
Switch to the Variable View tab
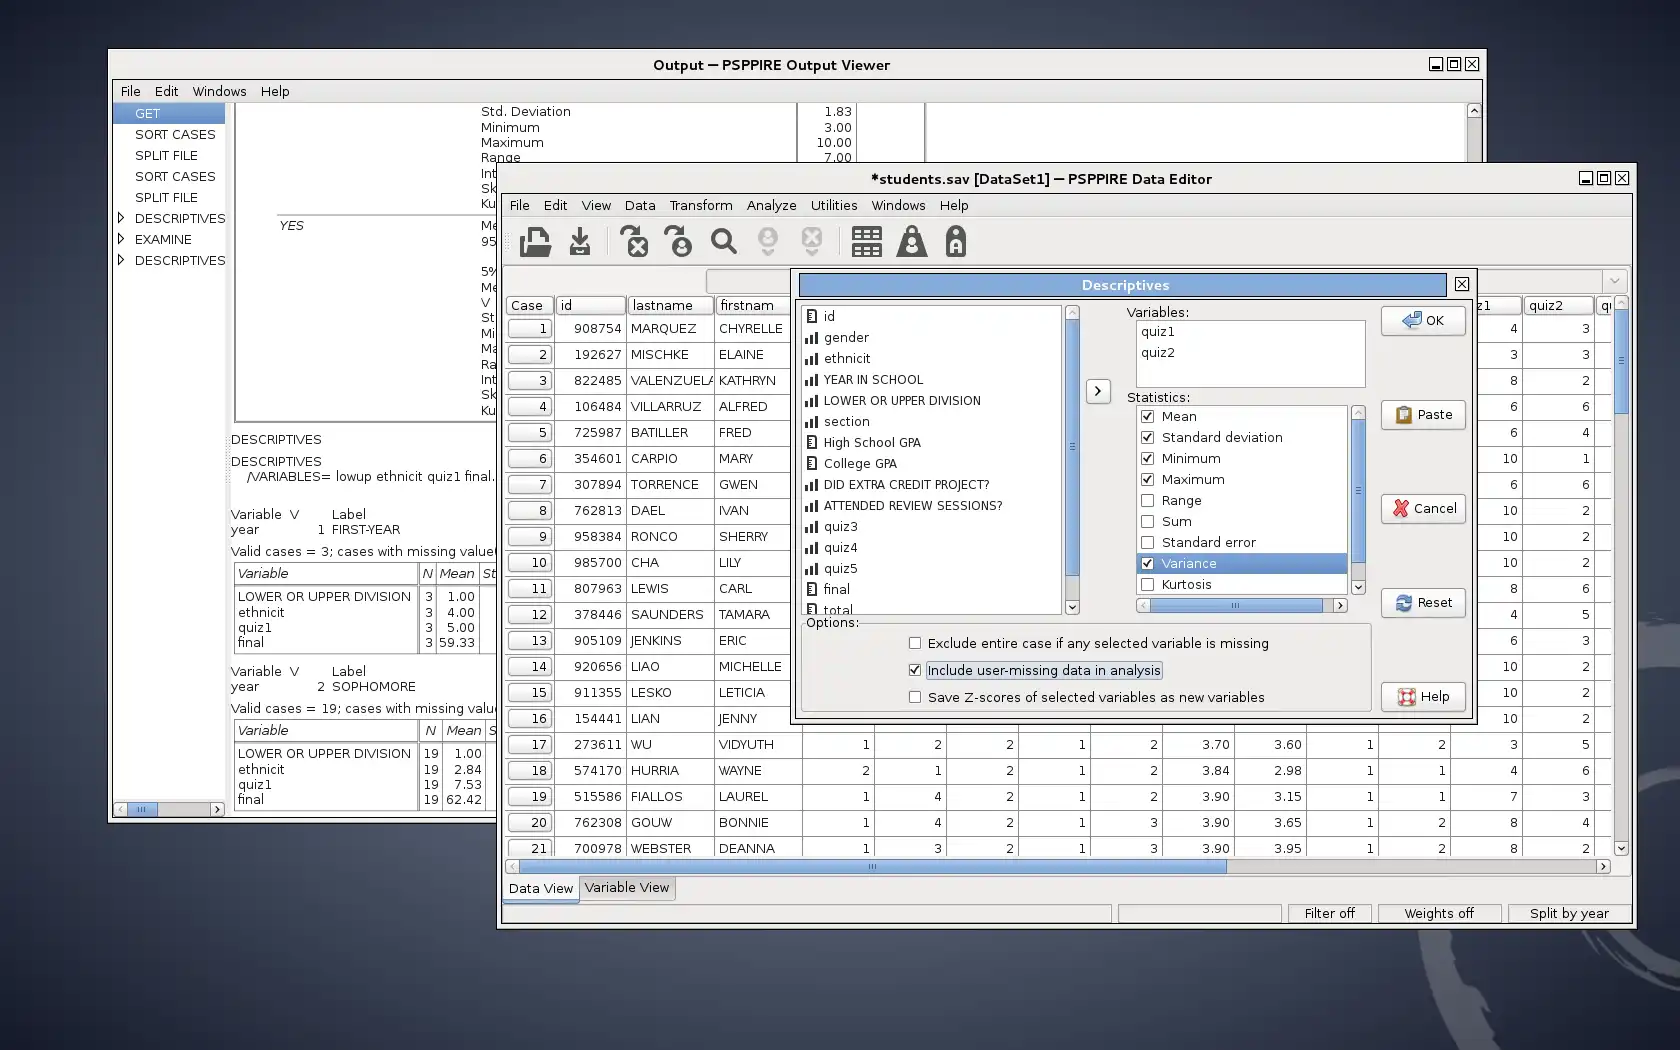pyautogui.click(x=627, y=887)
